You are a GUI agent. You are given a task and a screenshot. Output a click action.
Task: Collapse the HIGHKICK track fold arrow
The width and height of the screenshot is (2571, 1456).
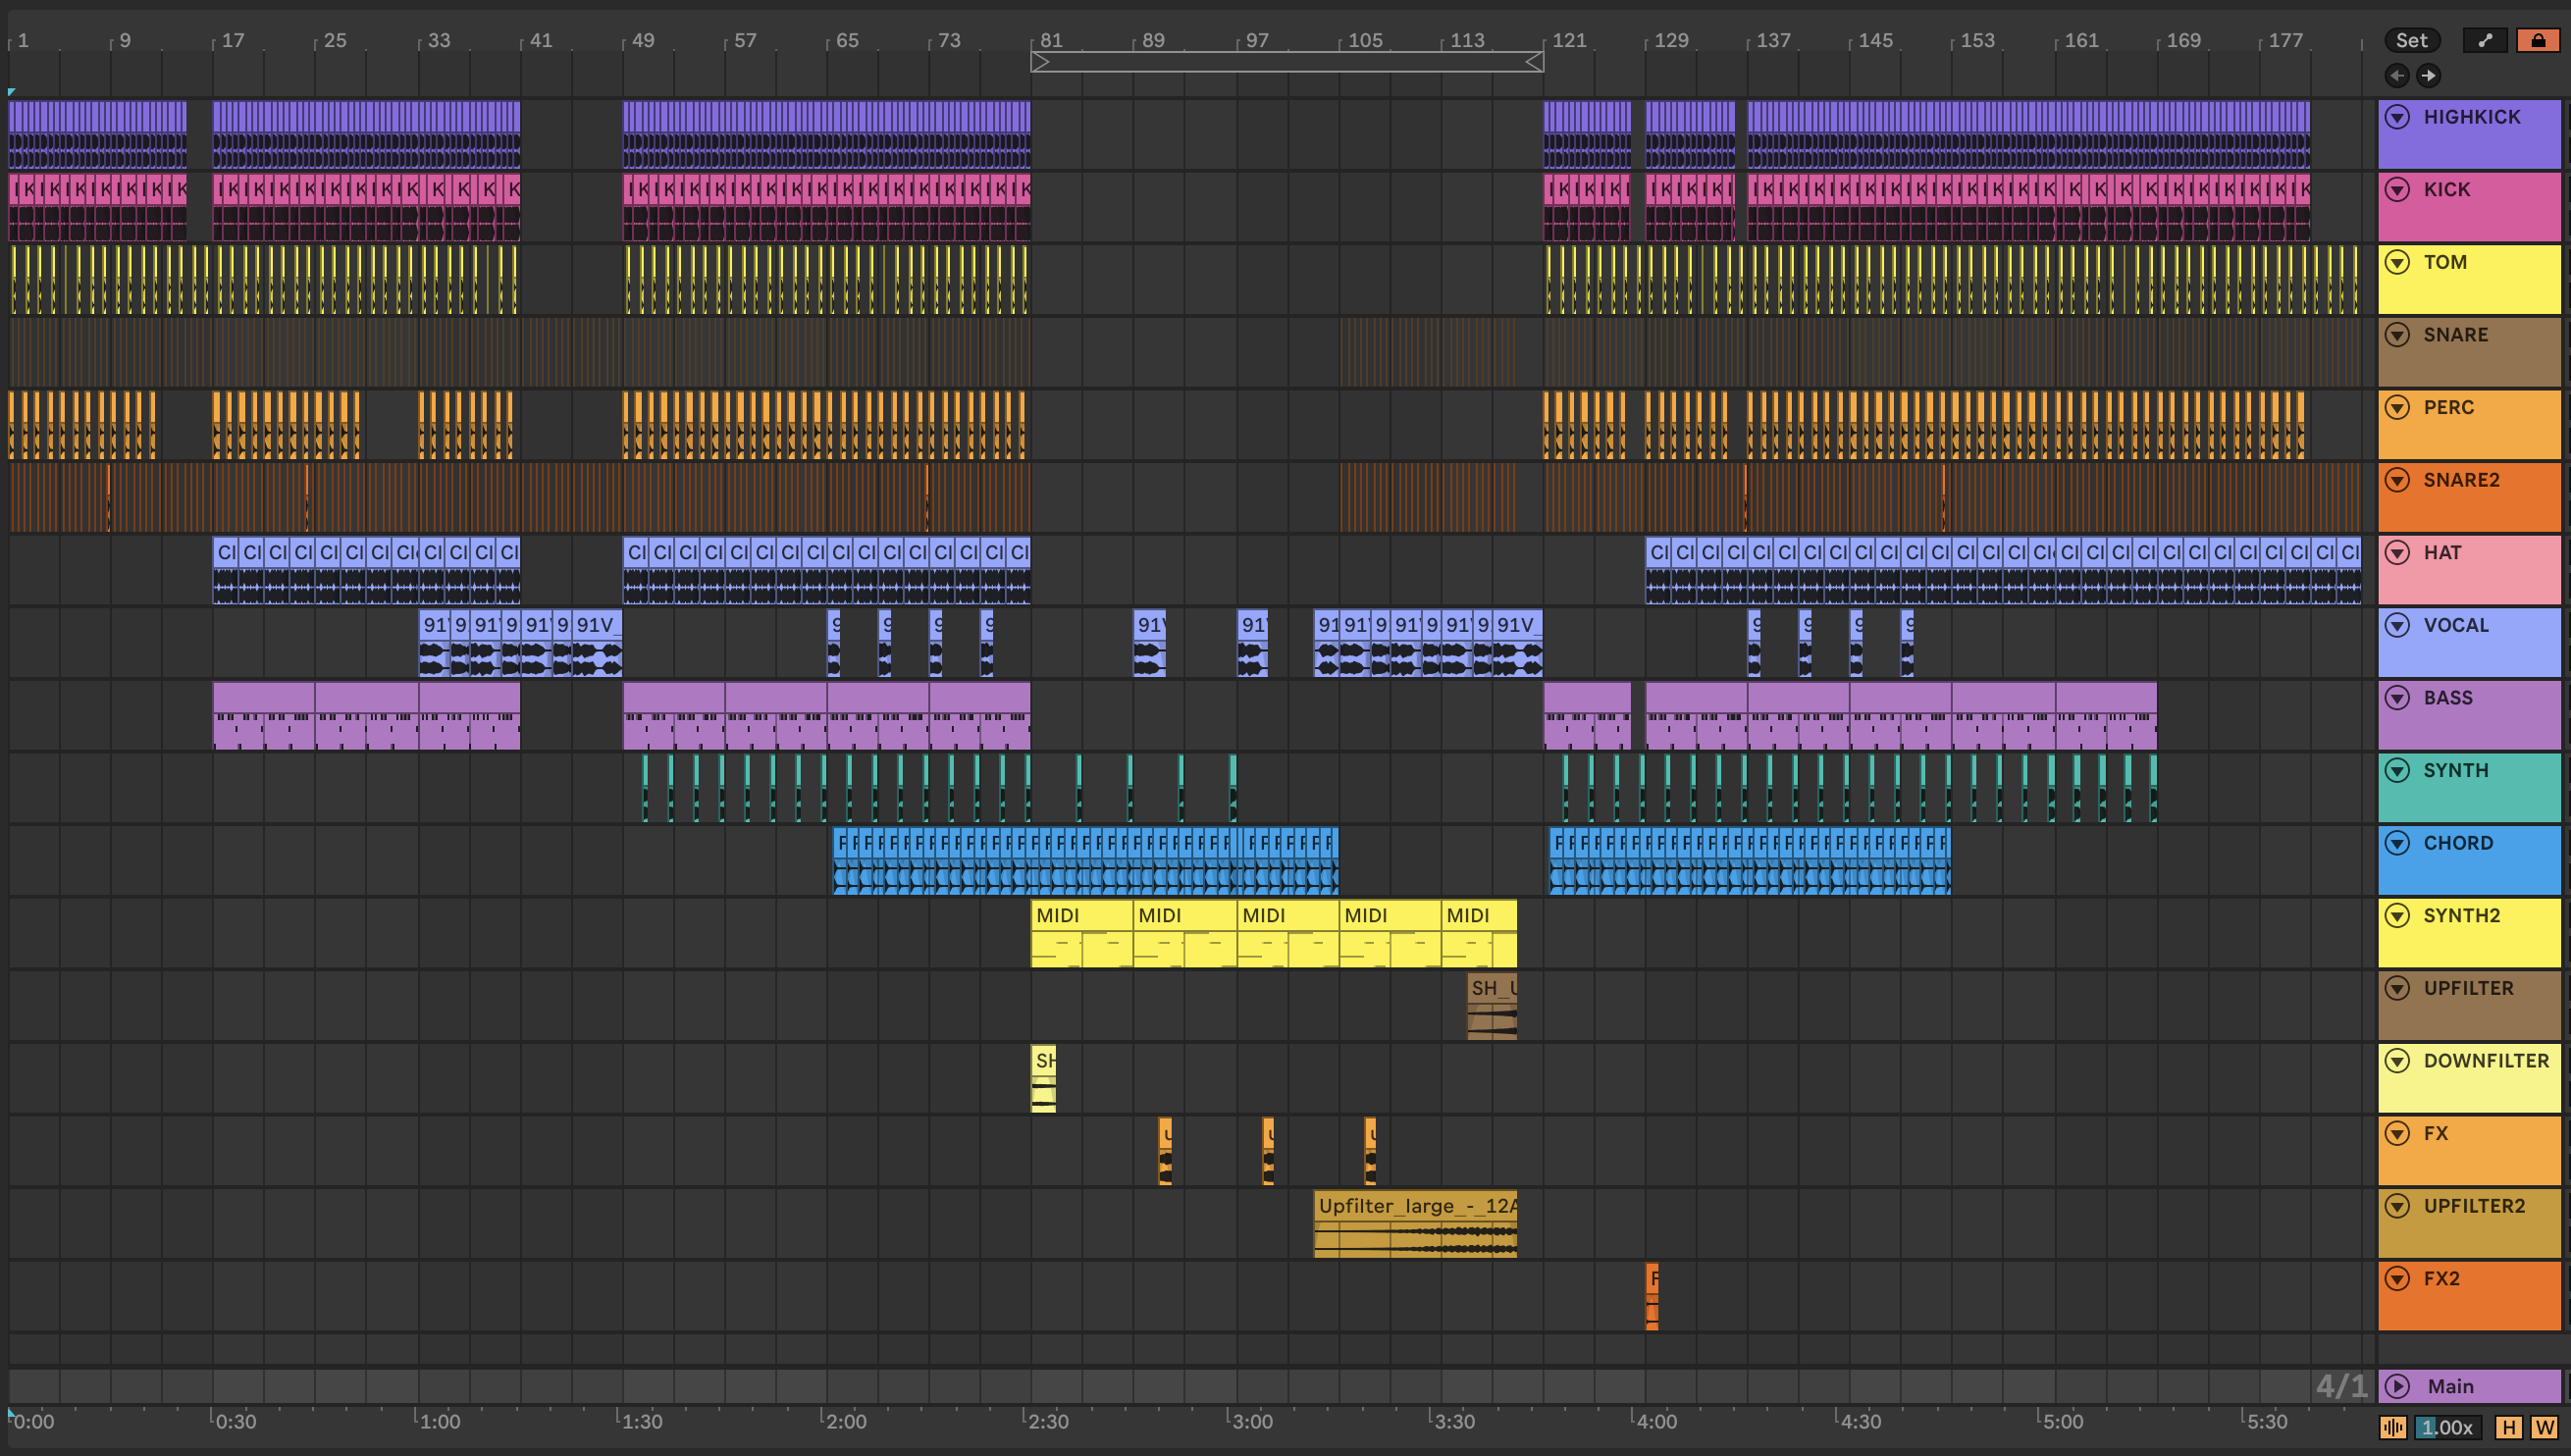click(2397, 117)
